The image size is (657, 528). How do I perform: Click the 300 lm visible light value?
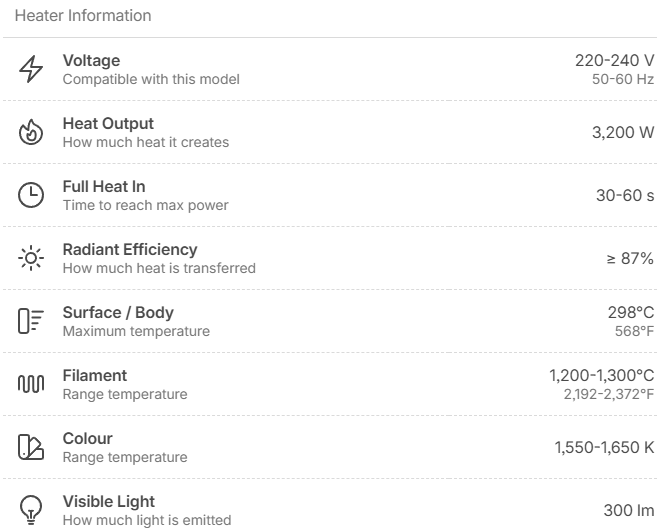click(x=629, y=510)
